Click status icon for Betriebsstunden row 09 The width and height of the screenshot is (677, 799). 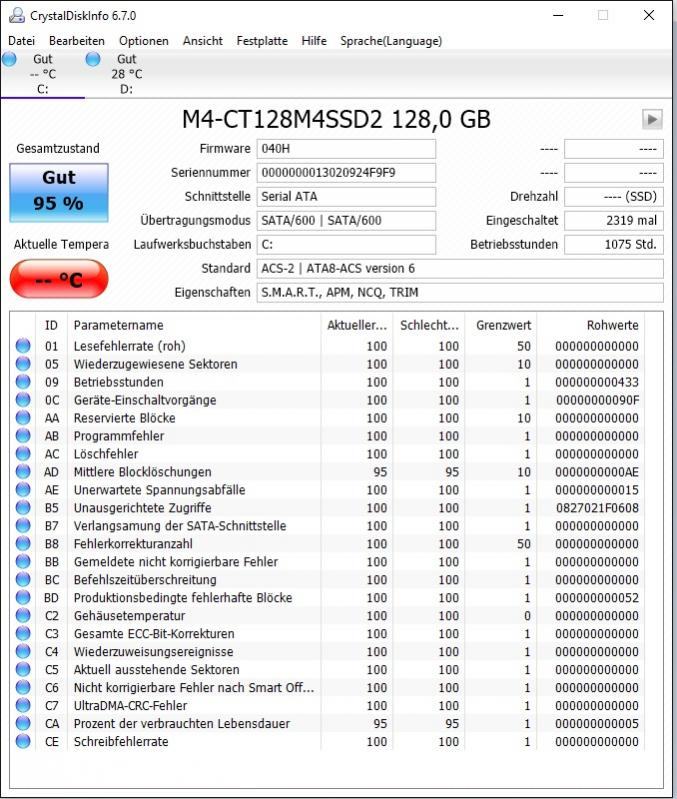(x=23, y=382)
